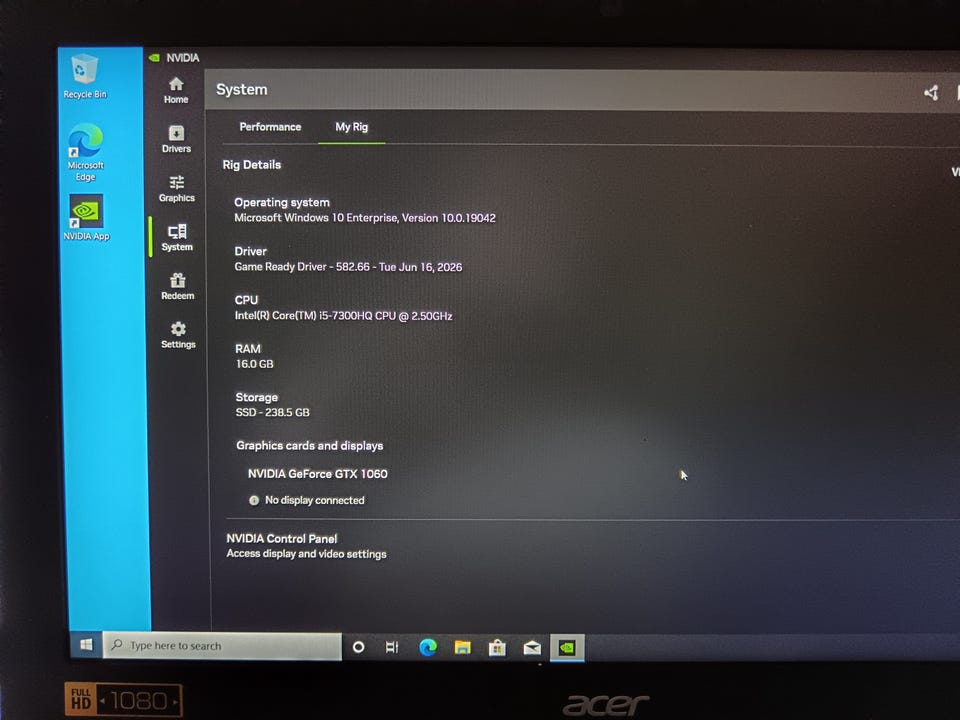The width and height of the screenshot is (960, 720).
Task: Open Microsoft Store from taskbar
Action: pyautogui.click(x=497, y=648)
